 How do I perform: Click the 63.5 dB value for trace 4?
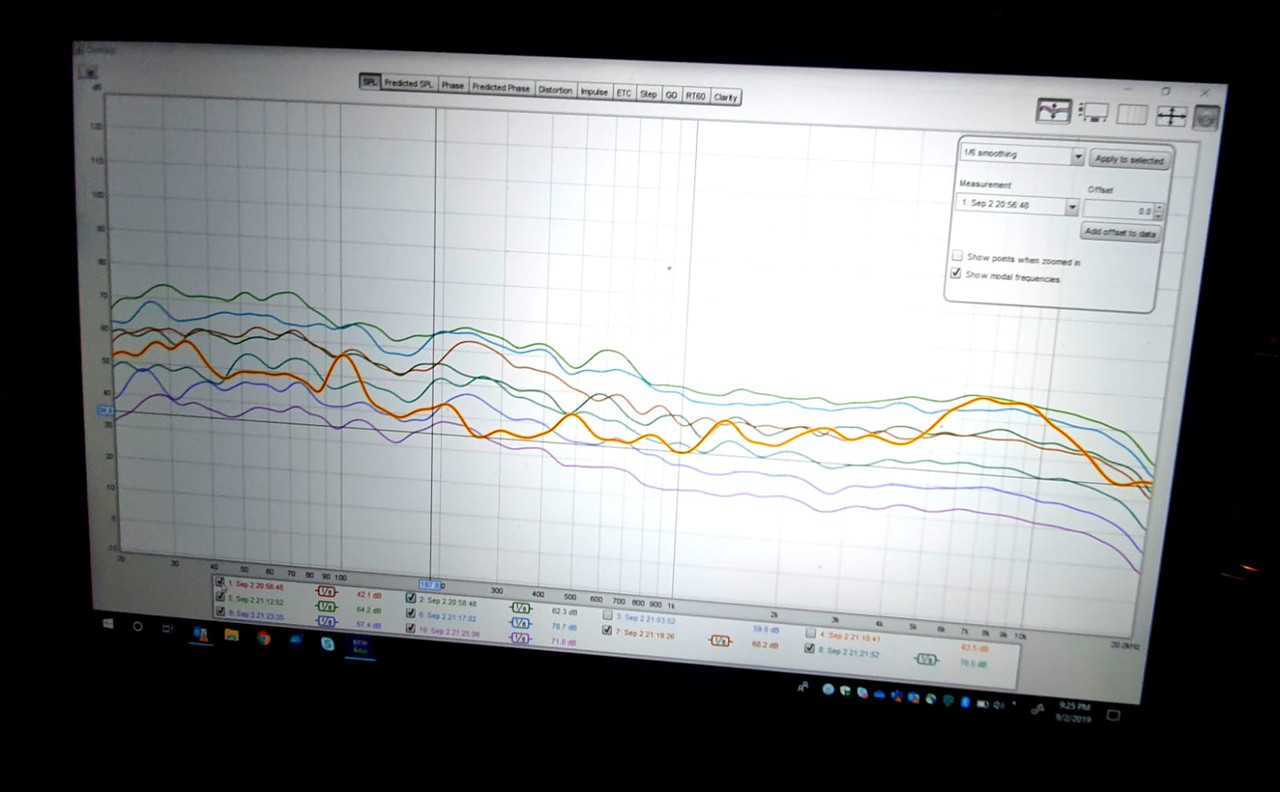pos(974,648)
